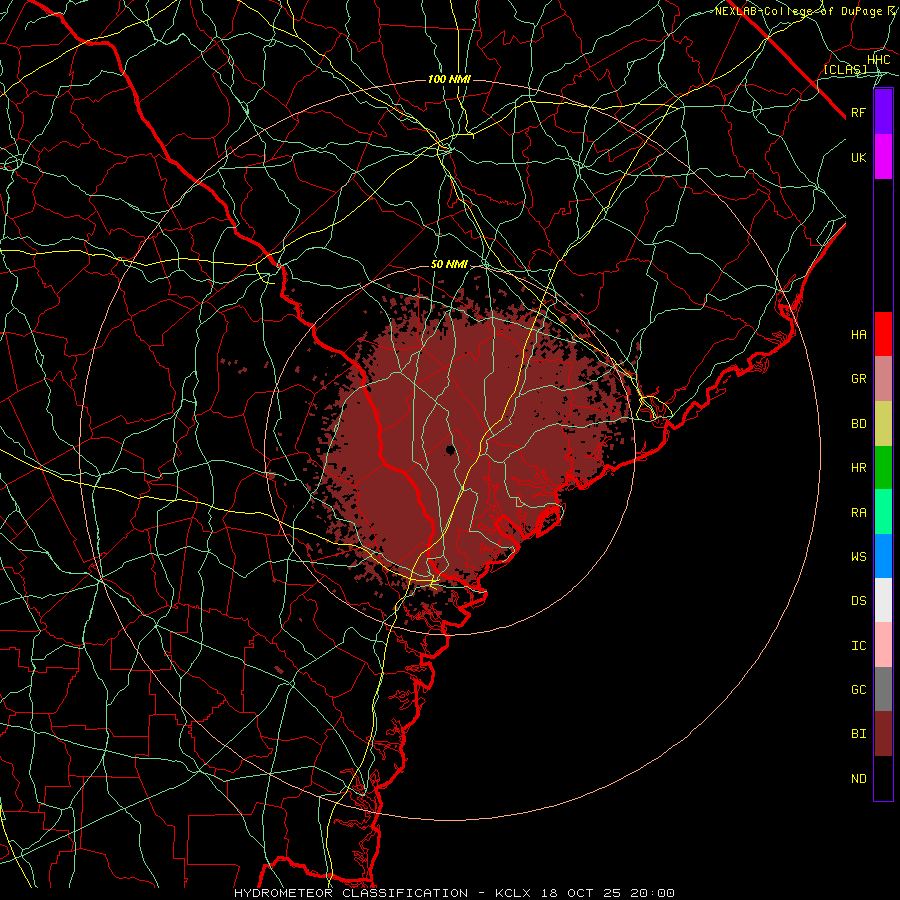Click the KCLX station identifier
Screen dimensions: 900x900
pyautogui.click(x=515, y=893)
